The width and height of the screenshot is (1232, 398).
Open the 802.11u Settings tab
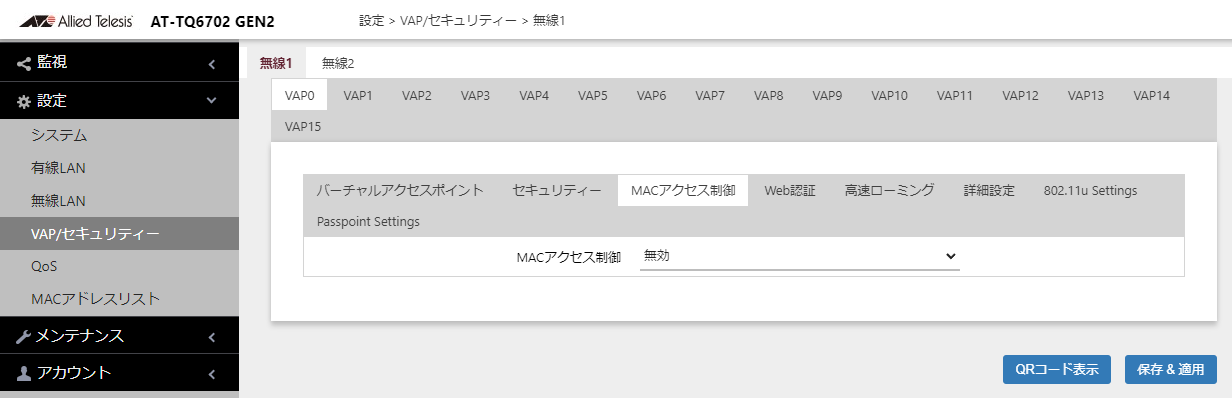[x=1090, y=190]
